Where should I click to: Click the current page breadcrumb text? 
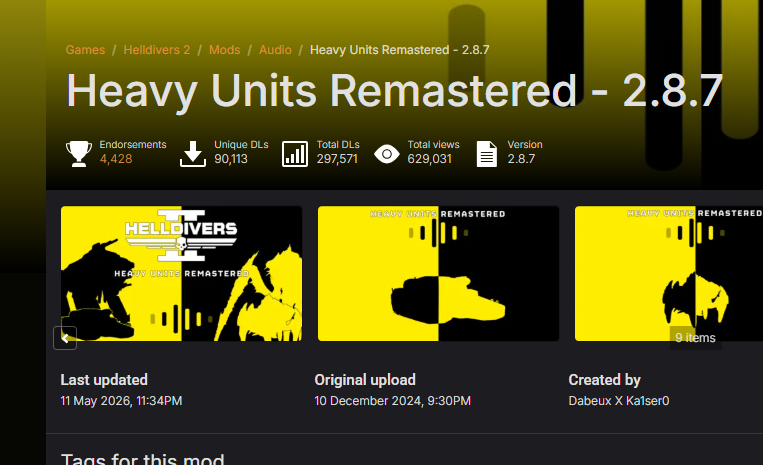pos(400,50)
